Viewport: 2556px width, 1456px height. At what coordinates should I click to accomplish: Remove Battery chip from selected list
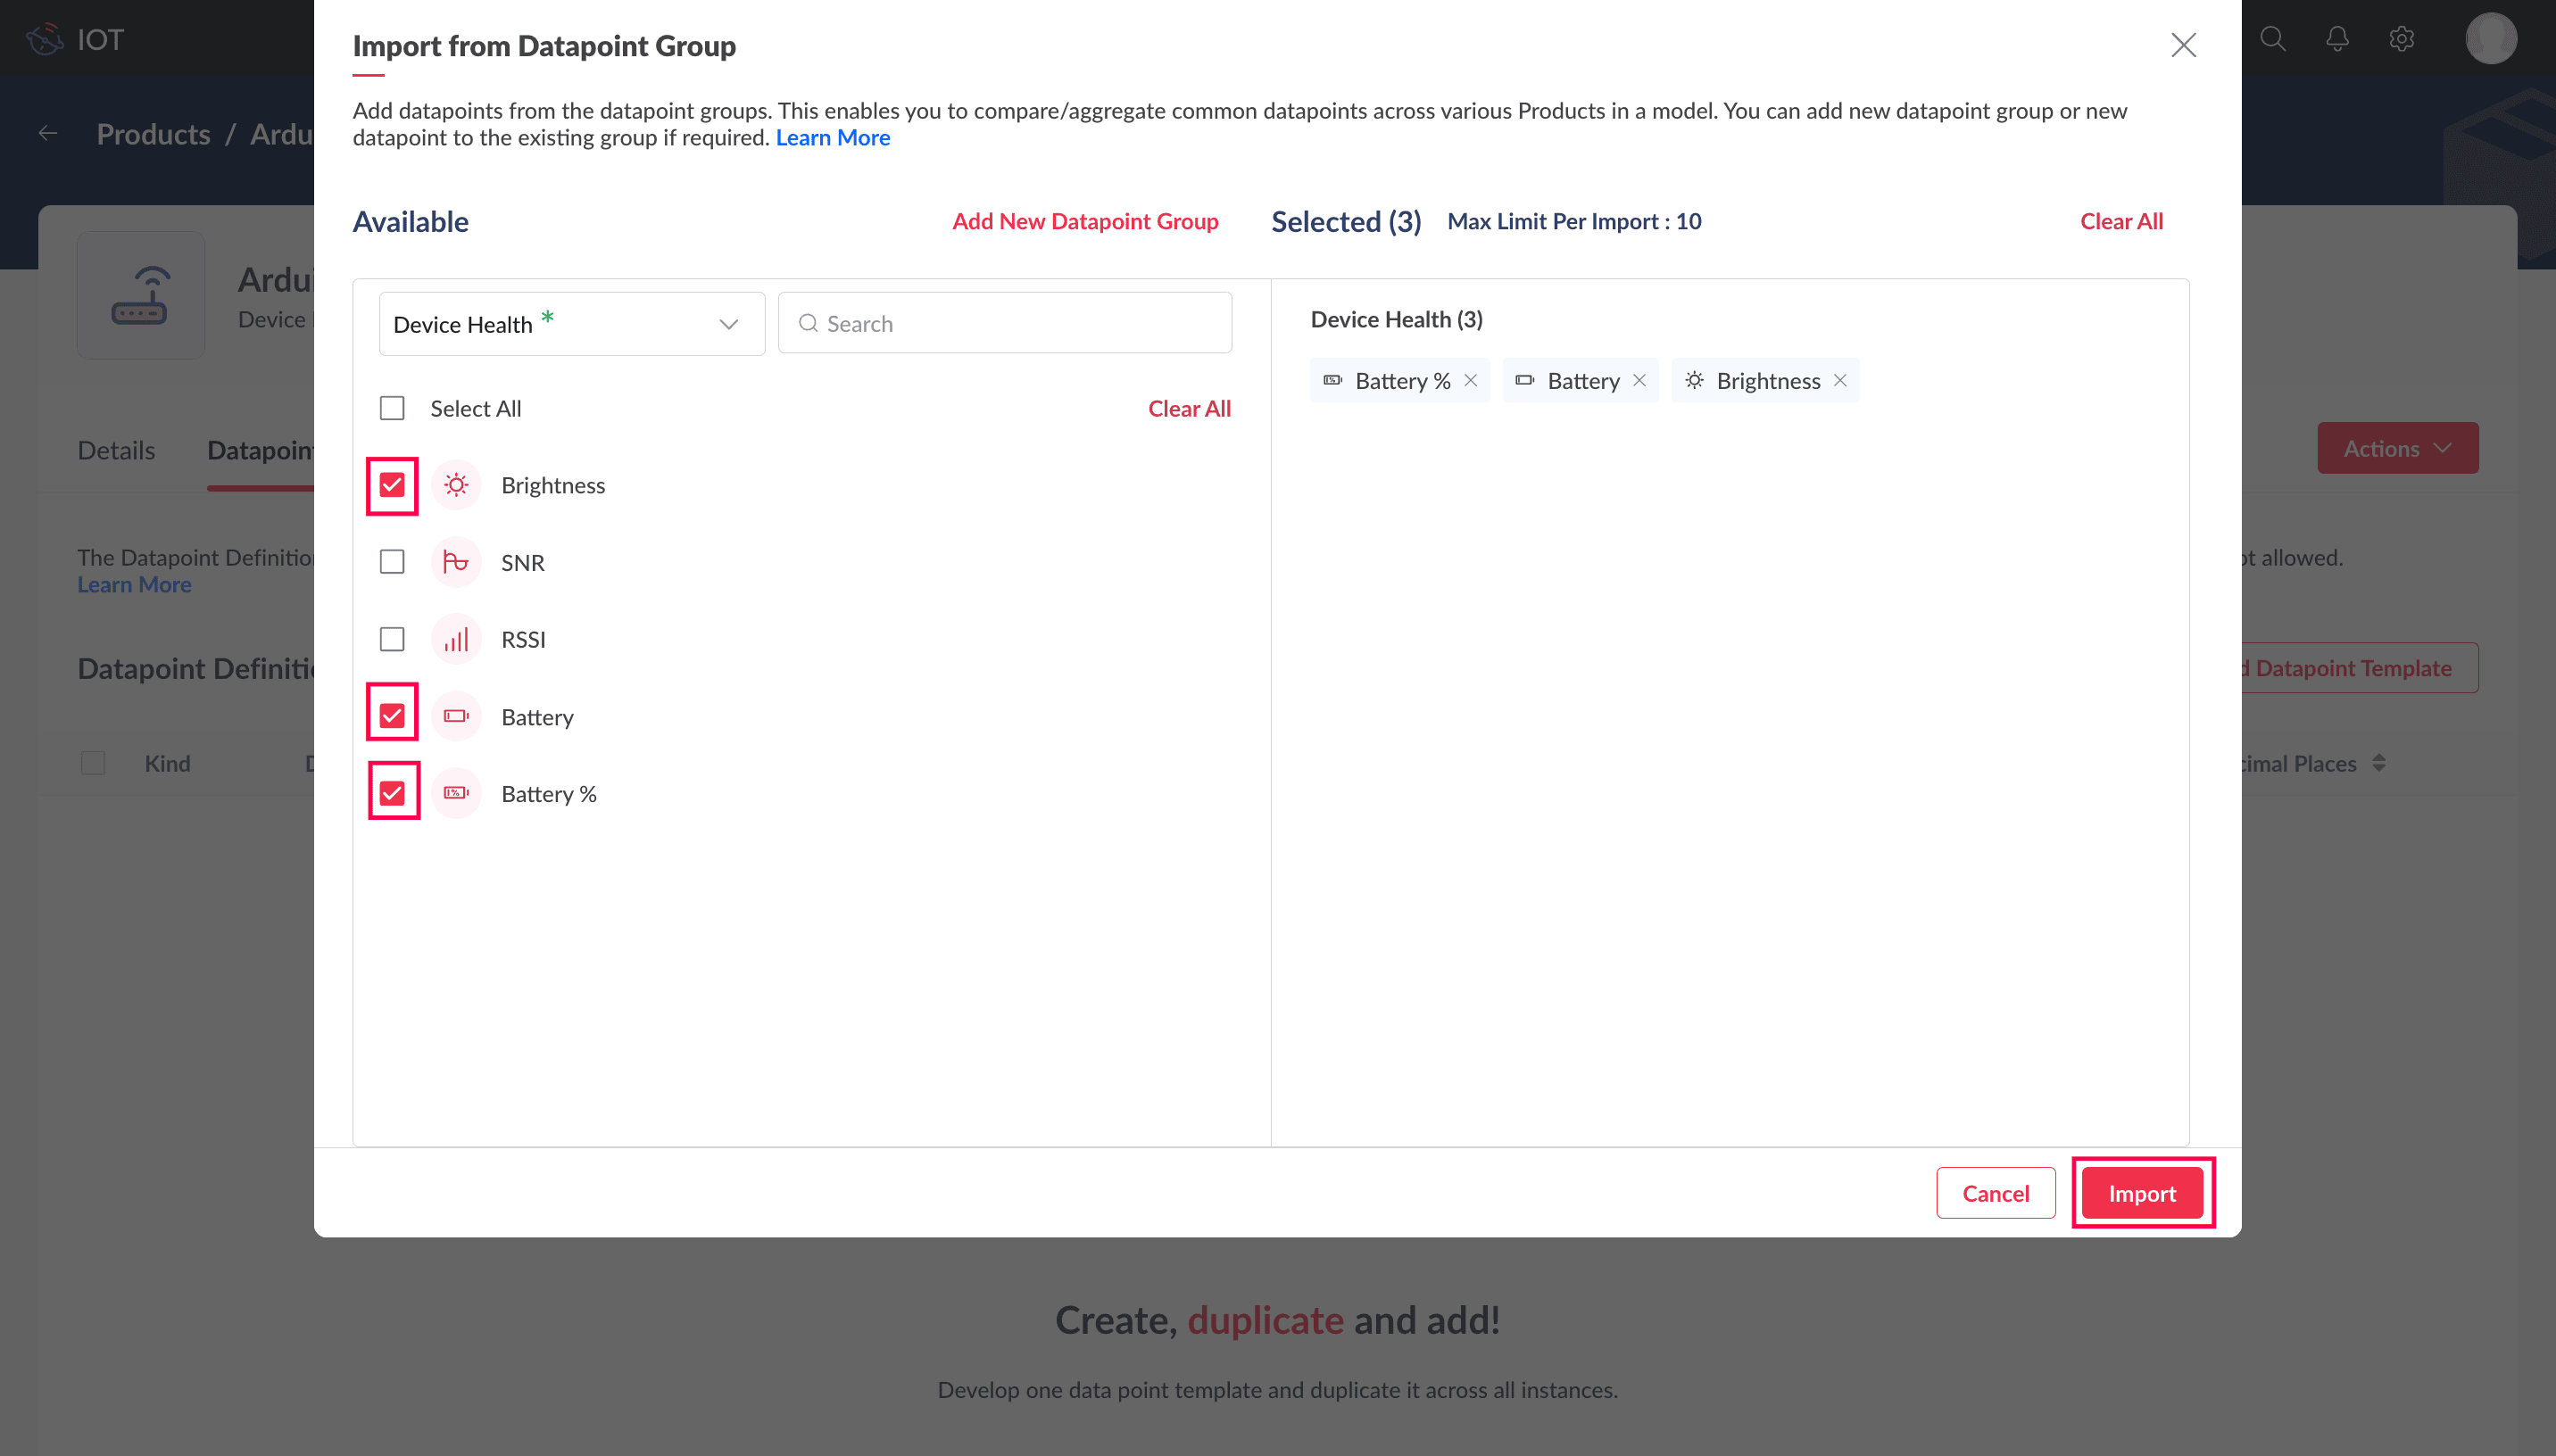(1639, 380)
